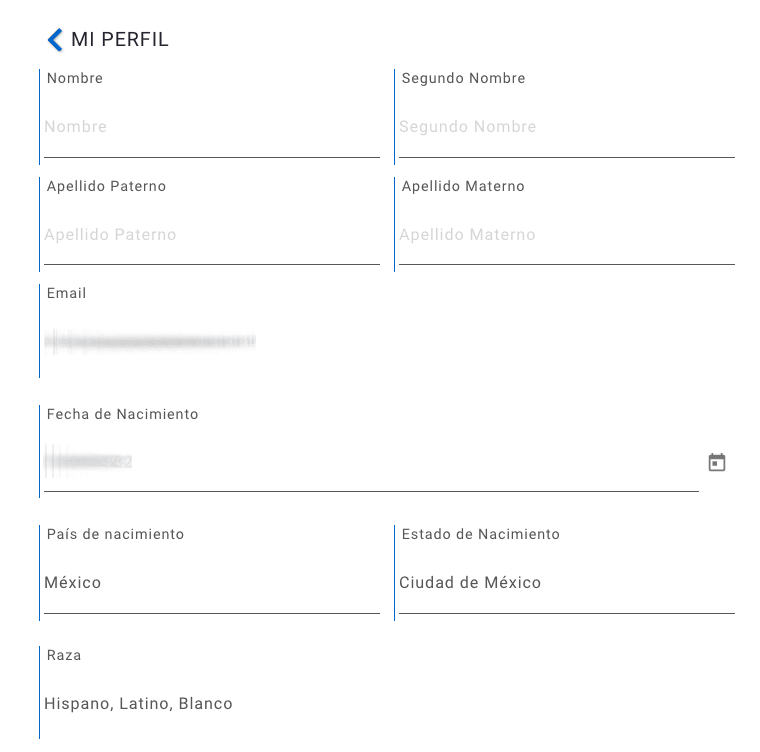The height and width of the screenshot is (752, 760).
Task: Open the calendar date picker icon
Action: coord(716,462)
